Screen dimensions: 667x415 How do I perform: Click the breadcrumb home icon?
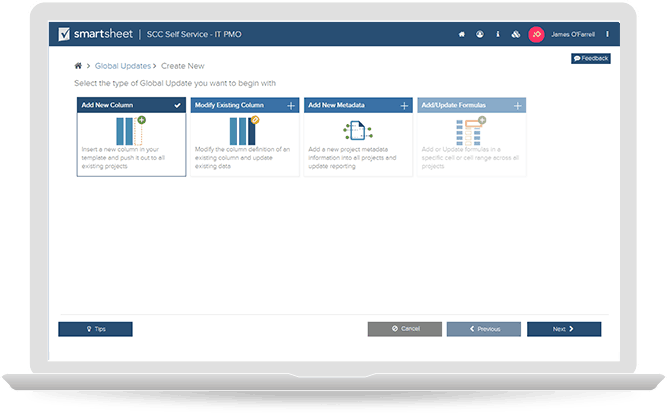pos(78,66)
